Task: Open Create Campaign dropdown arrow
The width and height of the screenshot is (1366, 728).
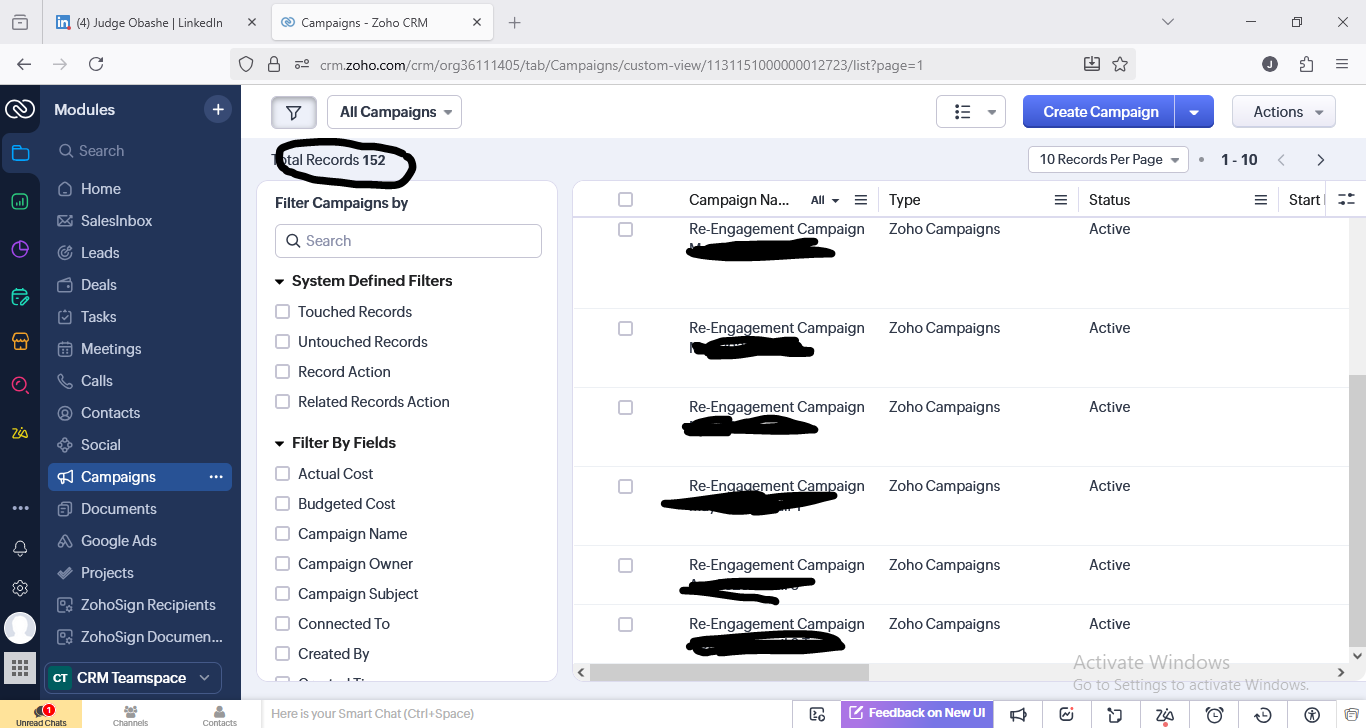Action: (1194, 112)
